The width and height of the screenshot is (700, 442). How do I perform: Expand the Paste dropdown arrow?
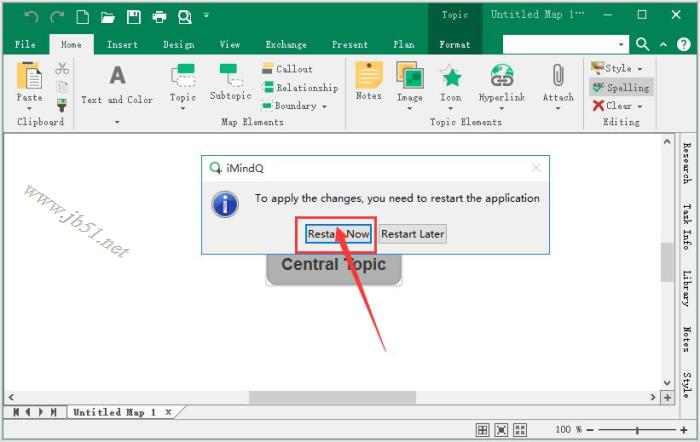29,108
